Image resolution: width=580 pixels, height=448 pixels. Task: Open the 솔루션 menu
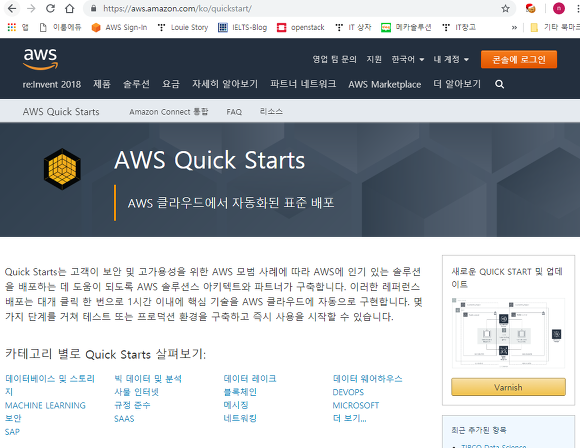point(136,84)
